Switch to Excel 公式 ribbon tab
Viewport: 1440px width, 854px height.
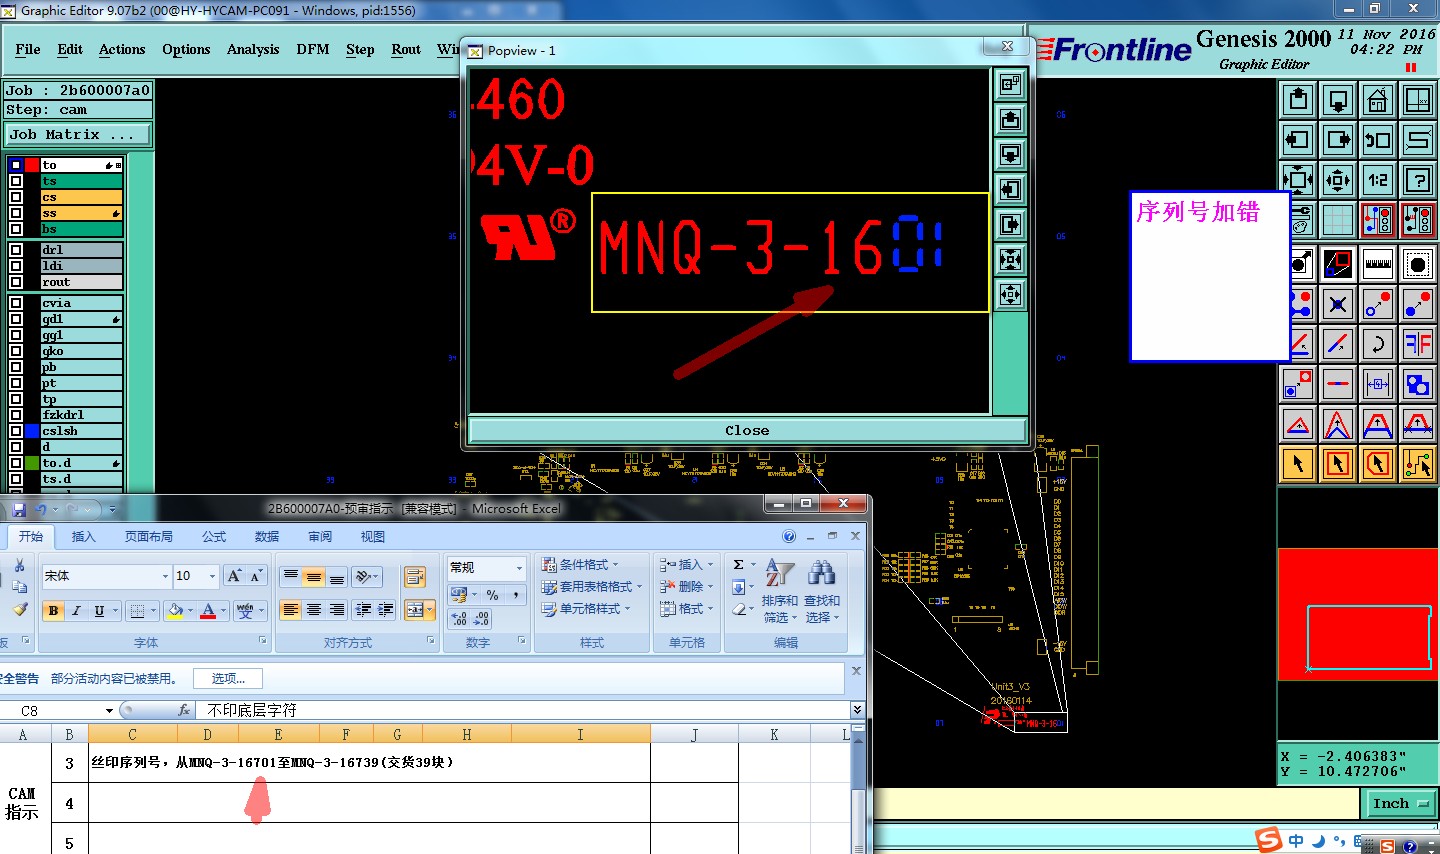point(214,537)
